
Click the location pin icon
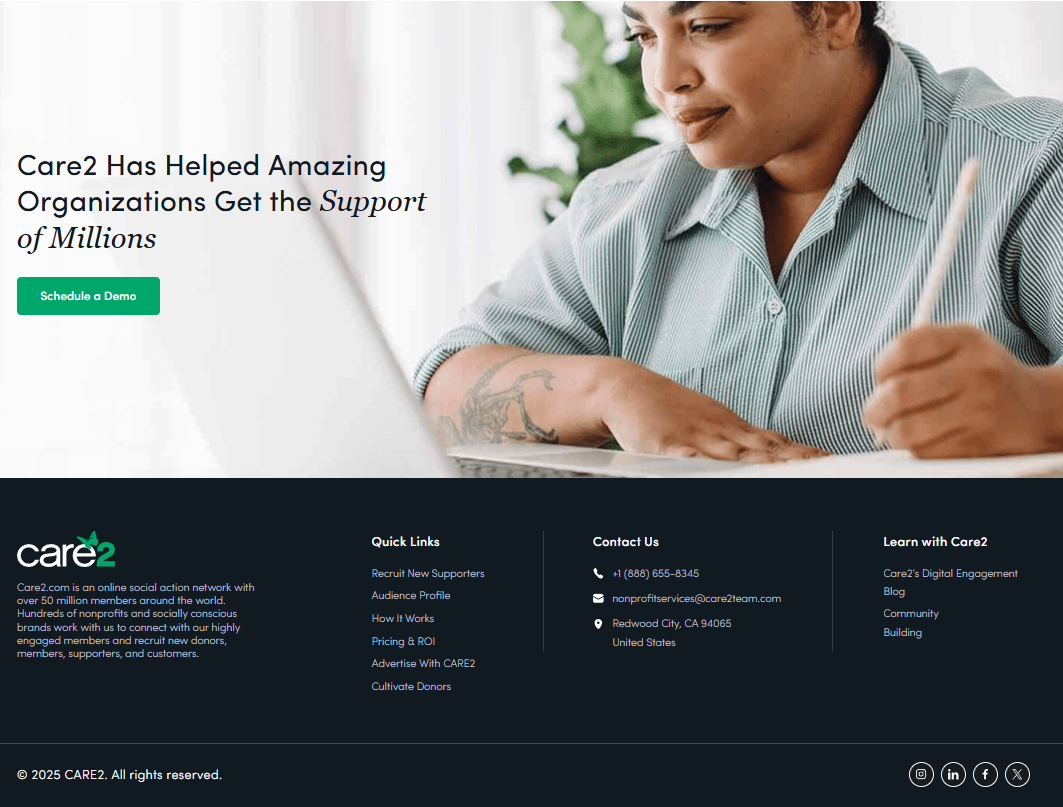pyautogui.click(x=598, y=624)
